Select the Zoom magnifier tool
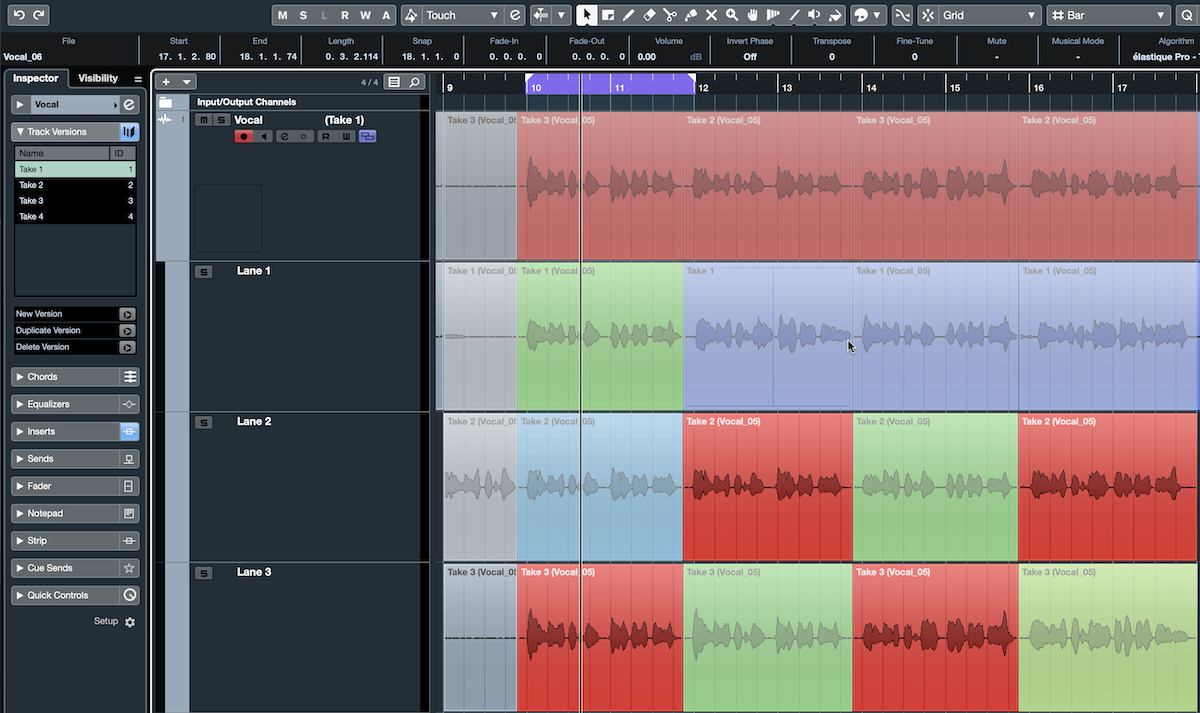The height and width of the screenshot is (713, 1200). pyautogui.click(x=732, y=15)
